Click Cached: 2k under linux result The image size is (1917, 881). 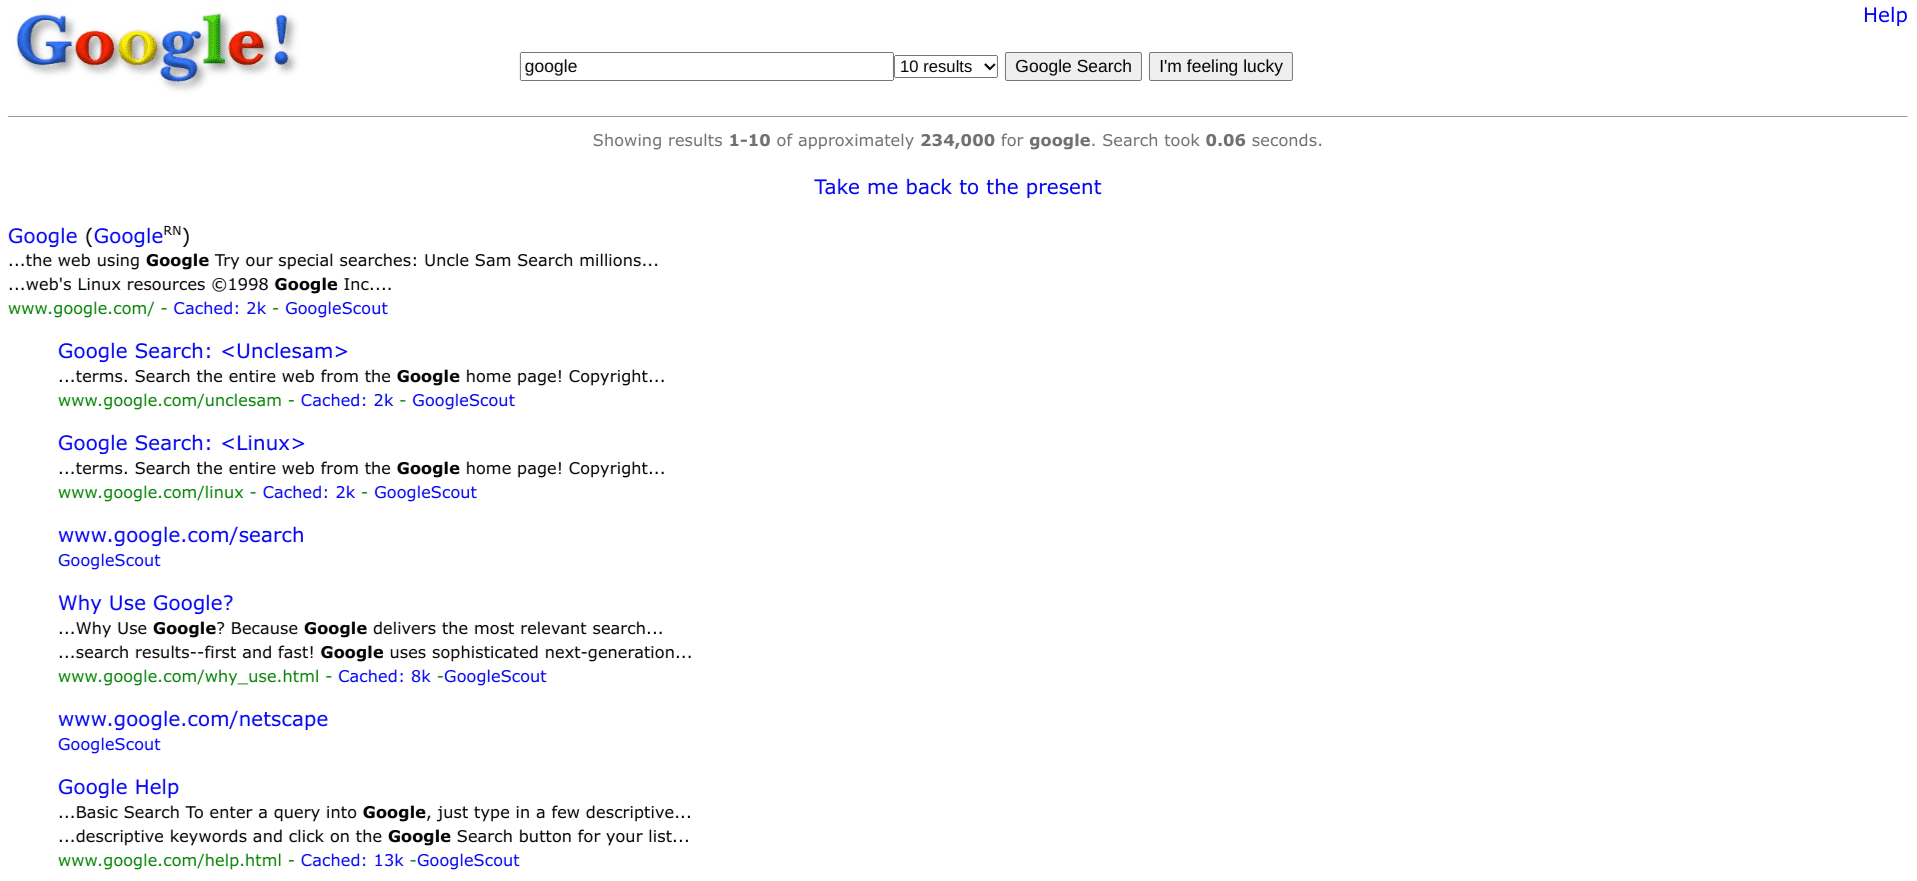click(x=309, y=493)
